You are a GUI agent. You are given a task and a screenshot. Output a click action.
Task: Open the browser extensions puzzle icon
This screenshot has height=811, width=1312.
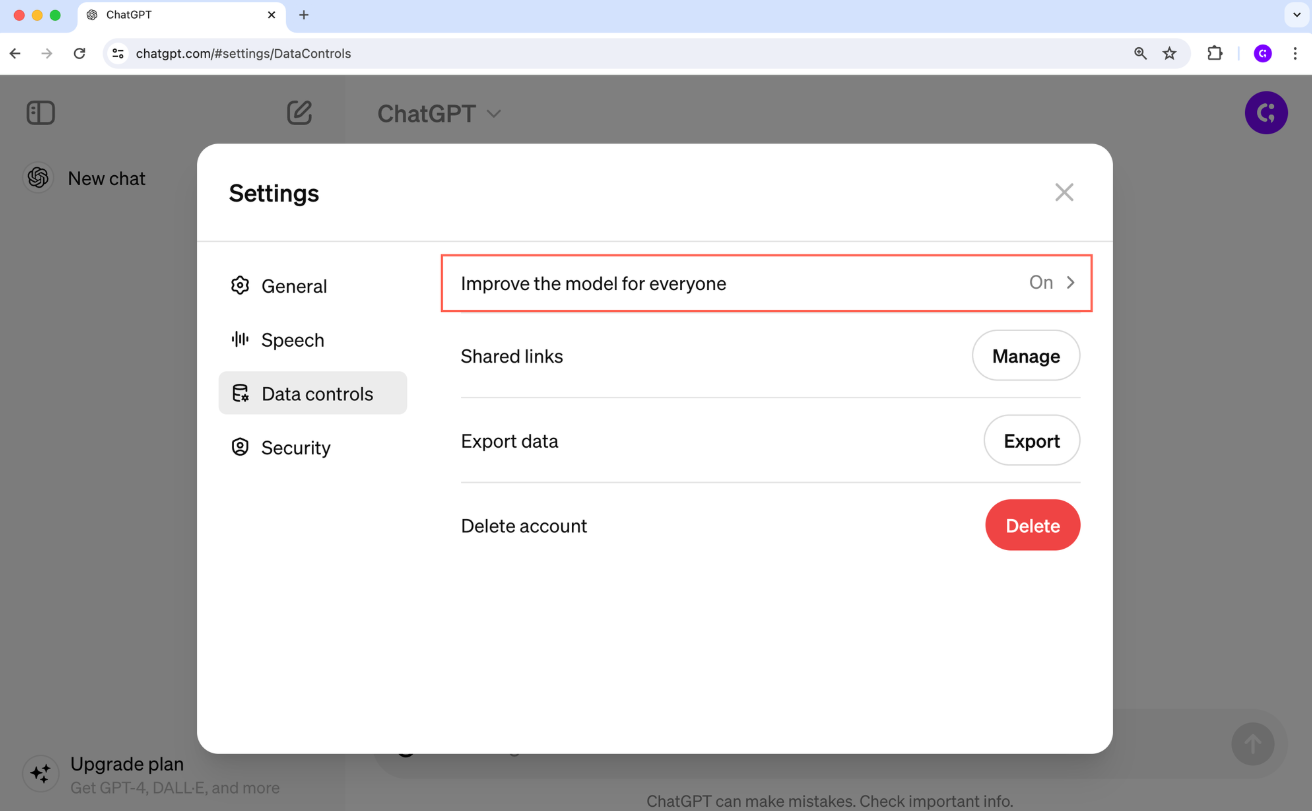[1215, 53]
